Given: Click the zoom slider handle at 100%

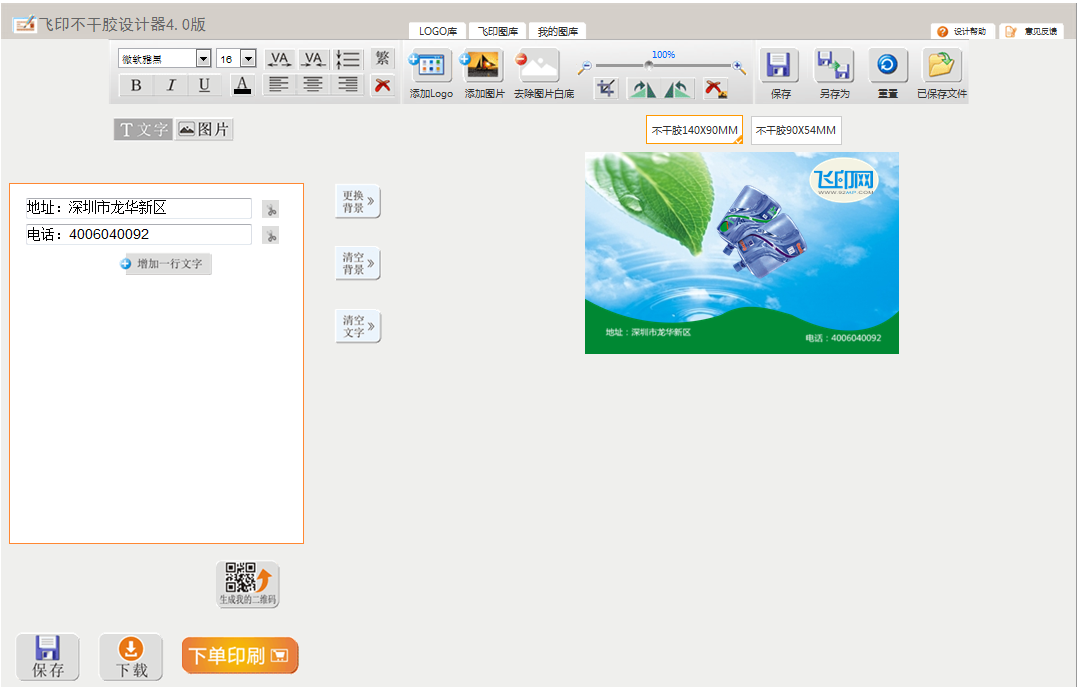Looking at the screenshot, I should coord(649,66).
